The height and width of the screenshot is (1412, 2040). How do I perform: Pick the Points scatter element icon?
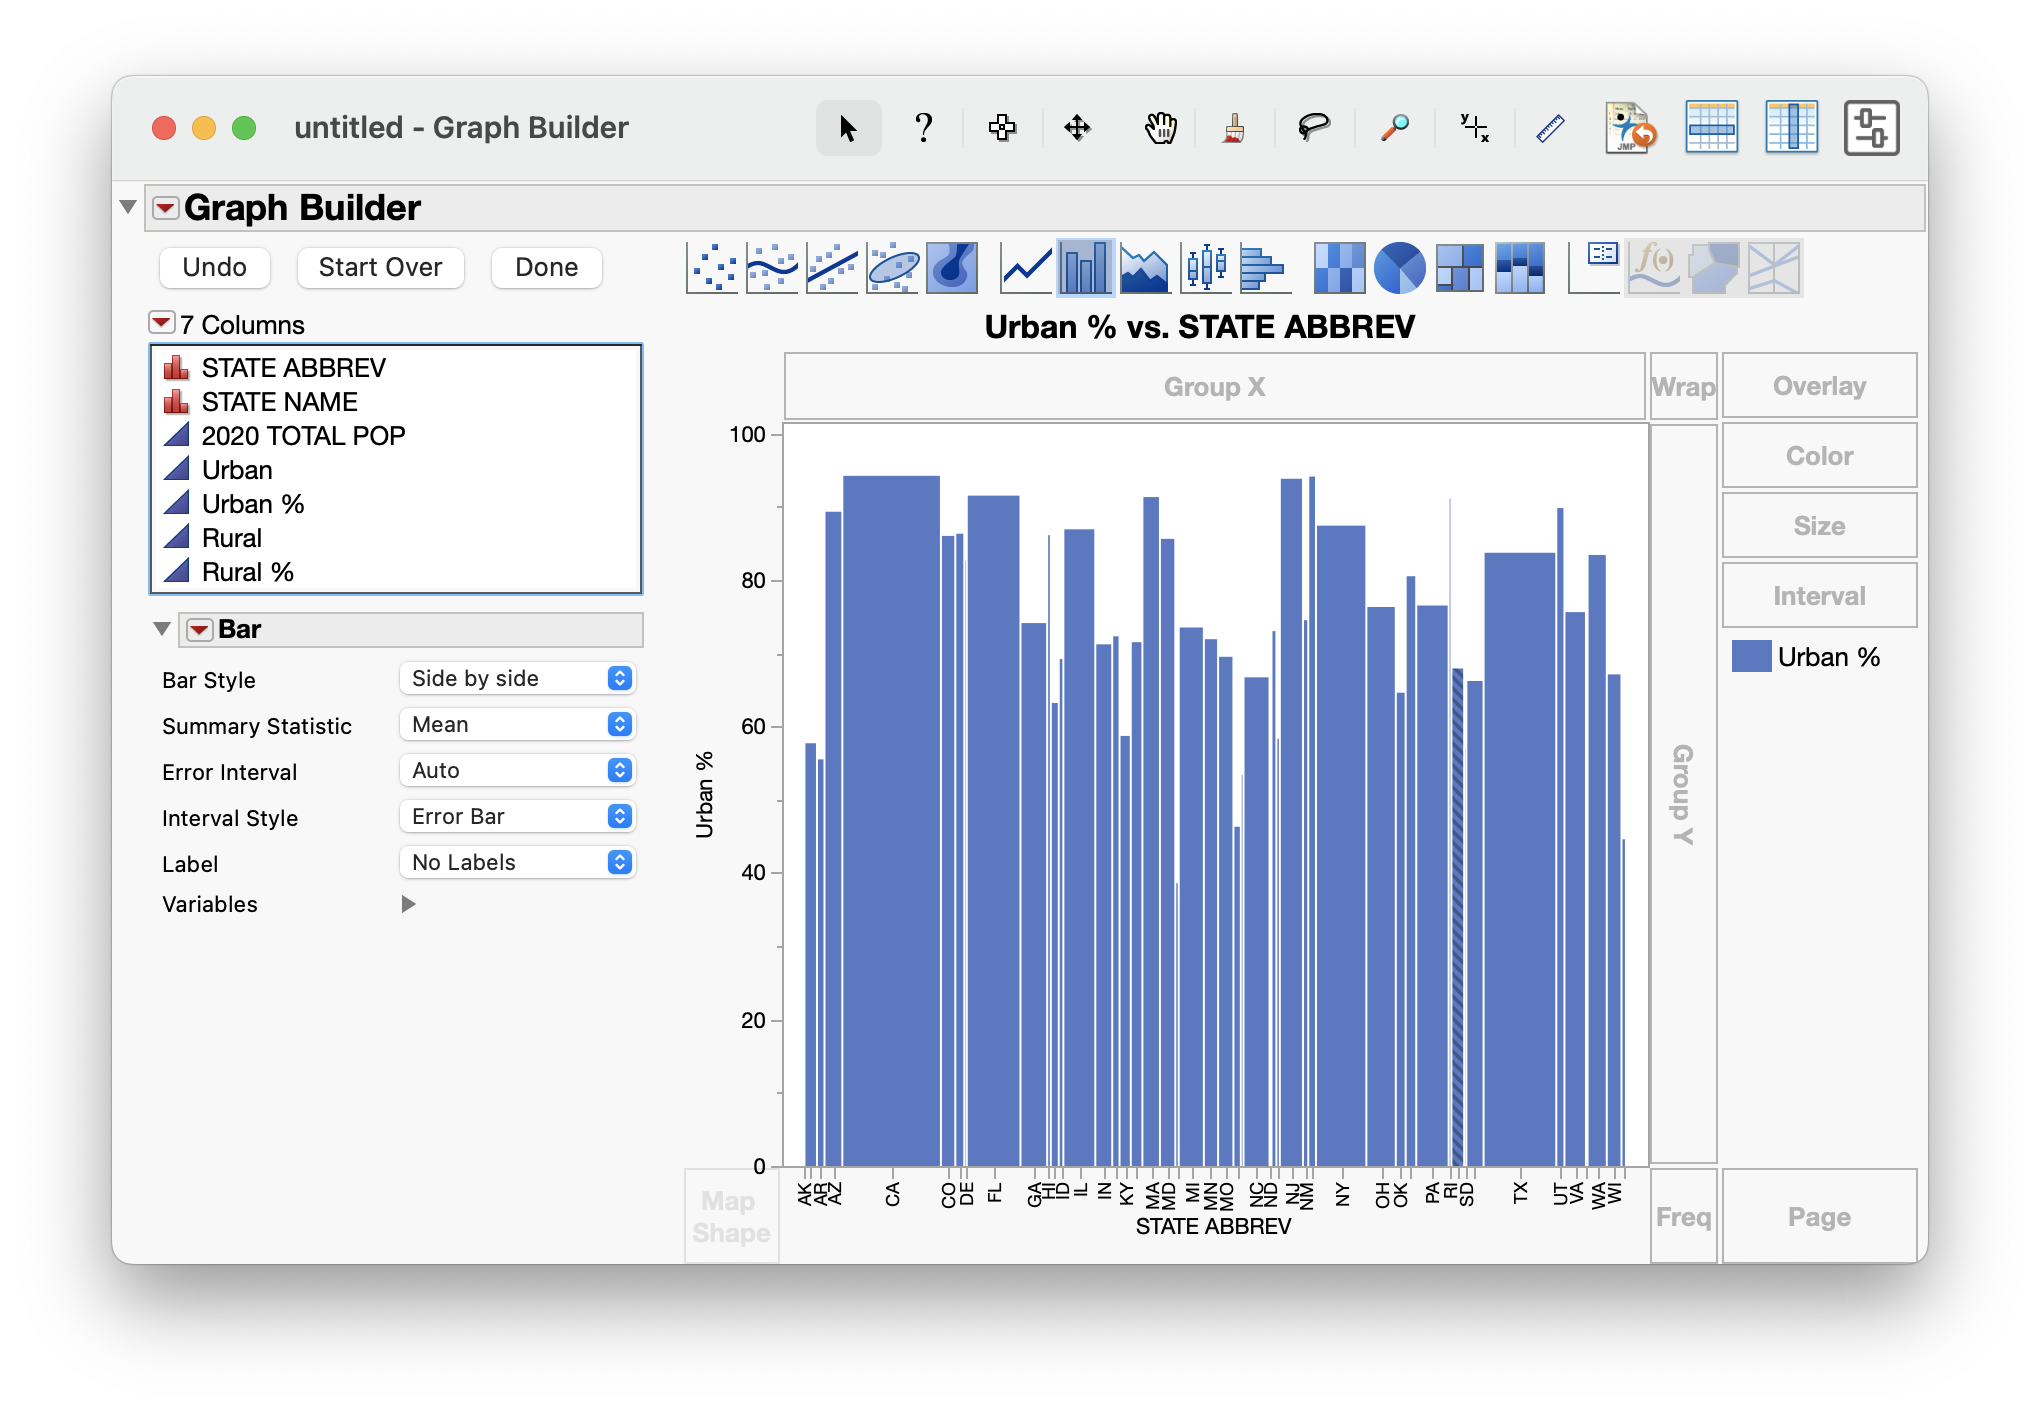click(x=713, y=268)
